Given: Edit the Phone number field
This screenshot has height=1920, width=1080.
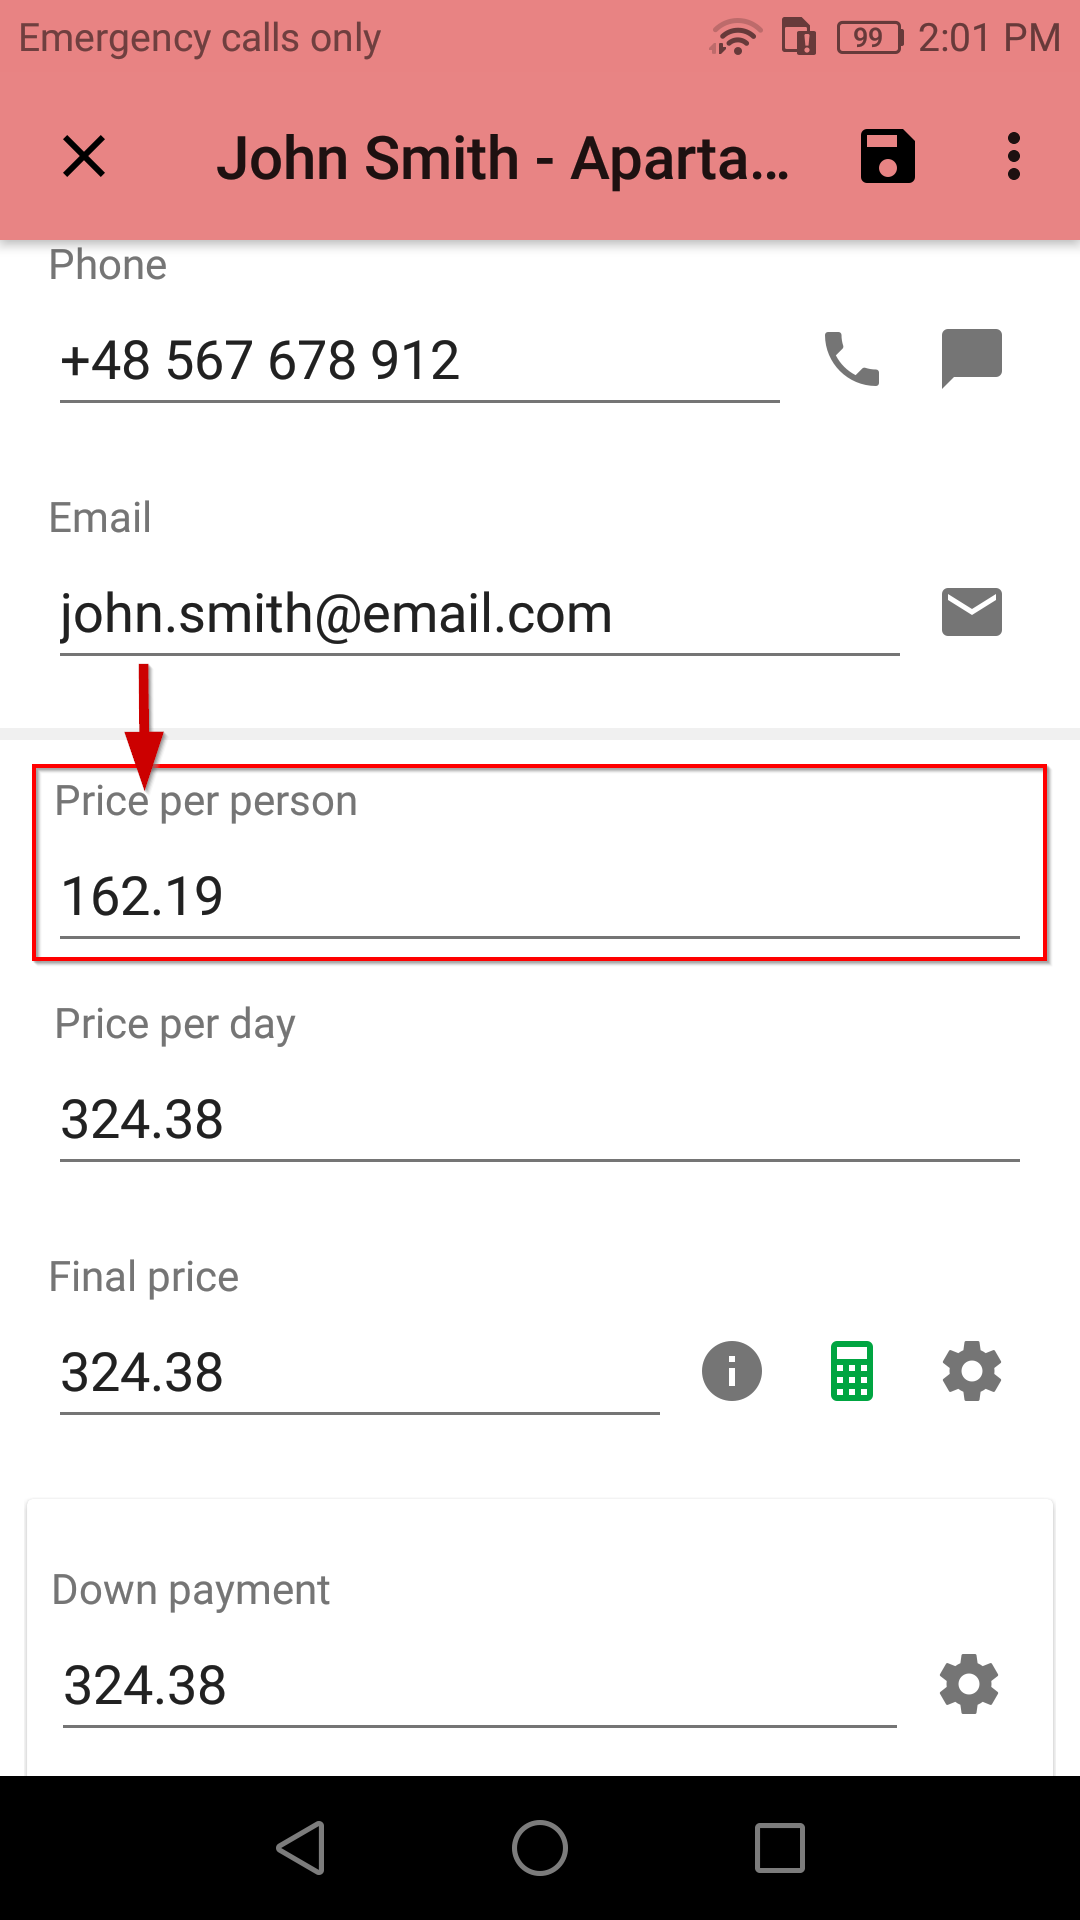Looking at the screenshot, I should point(420,362).
